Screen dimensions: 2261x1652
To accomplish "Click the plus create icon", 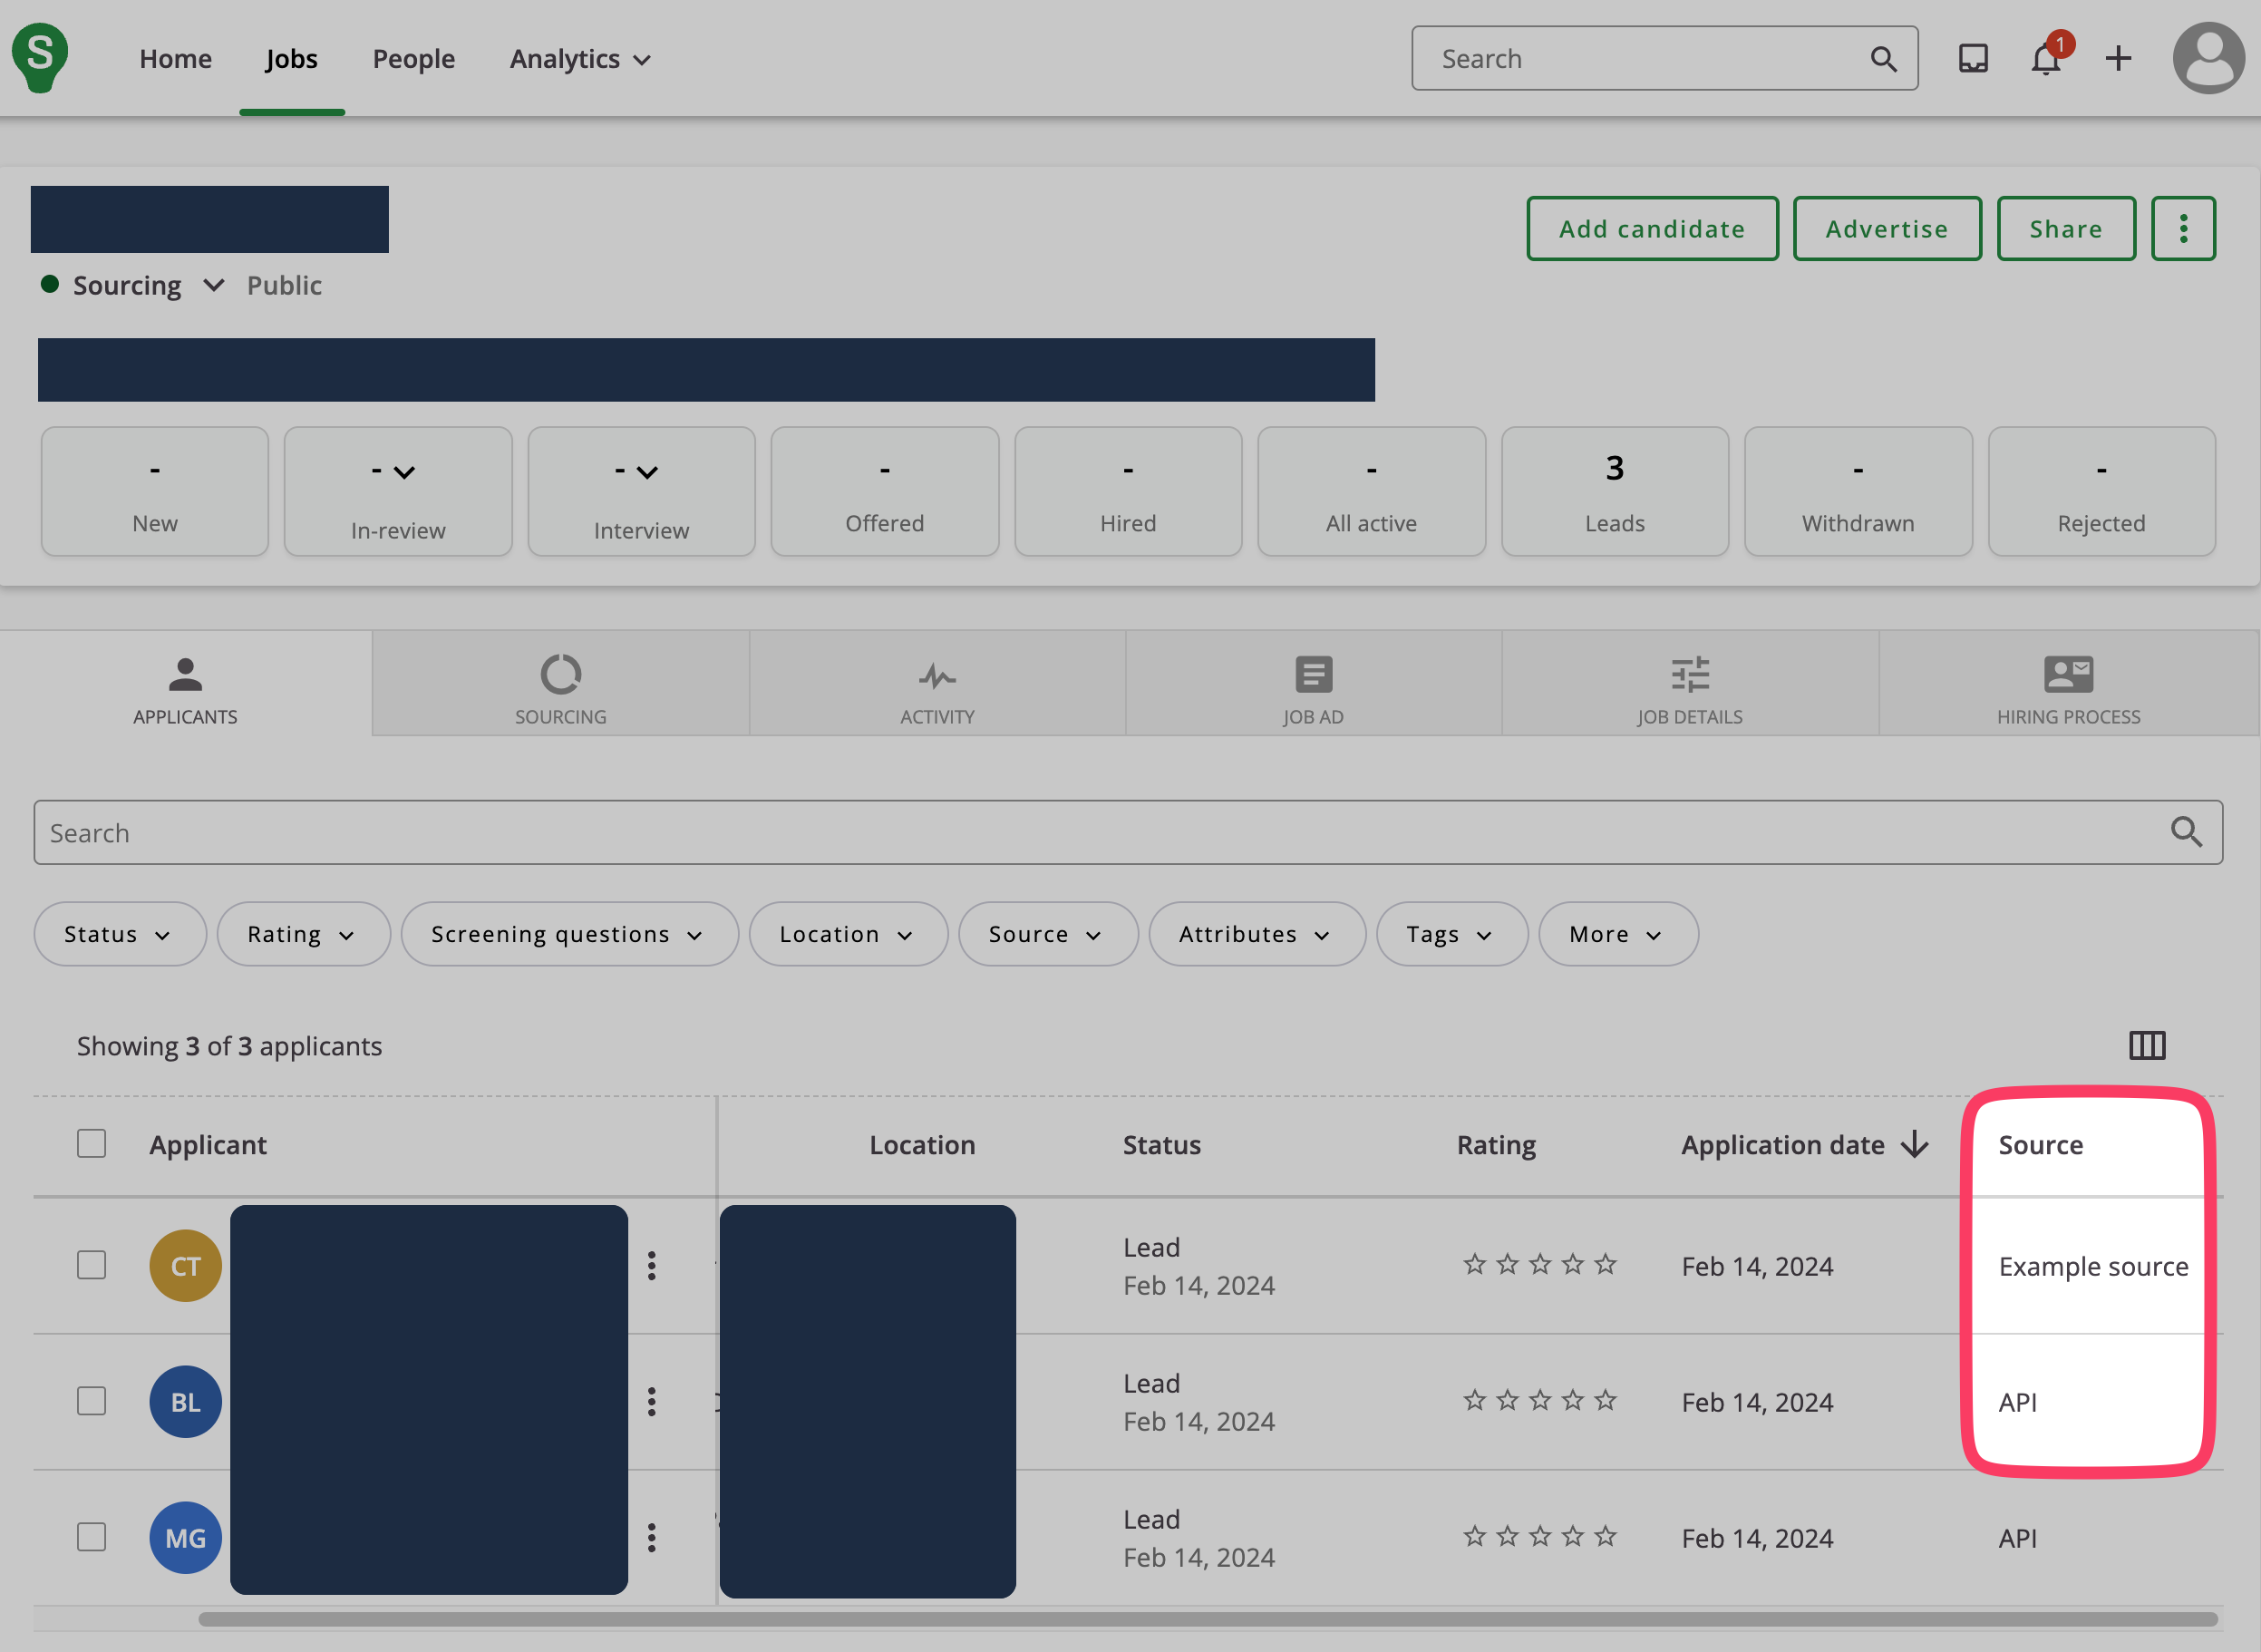I will (2118, 59).
